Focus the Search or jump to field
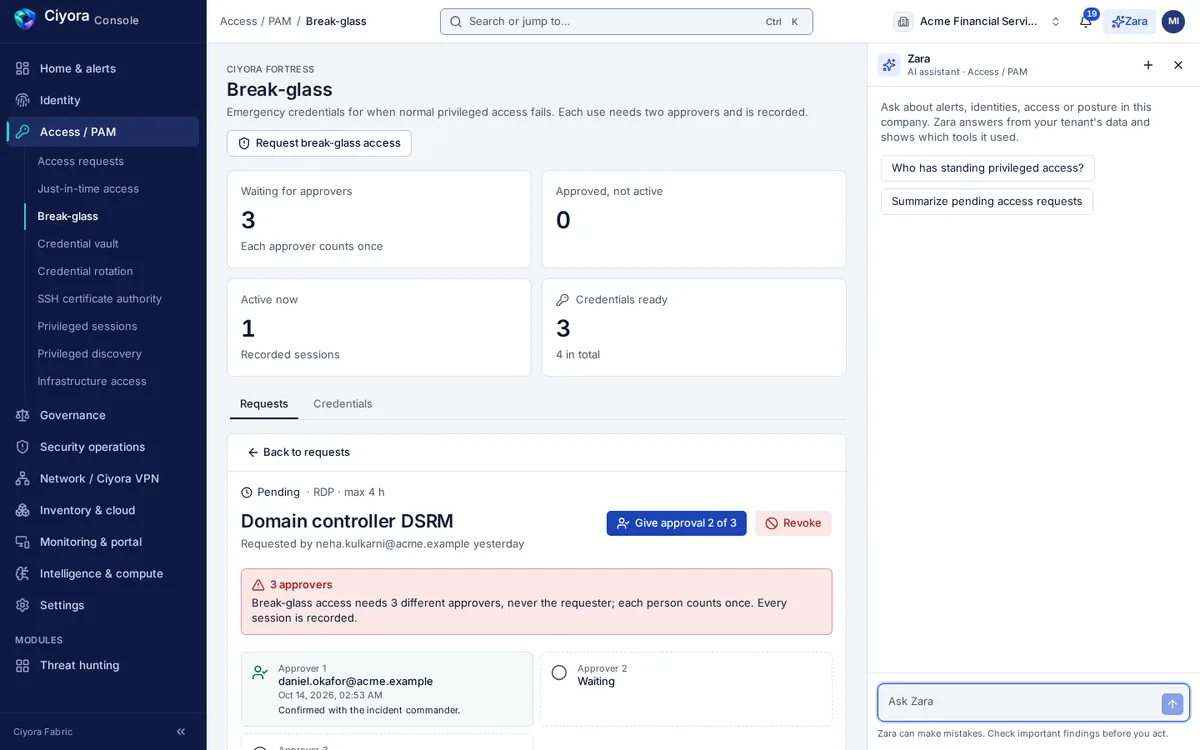 tap(626, 21)
